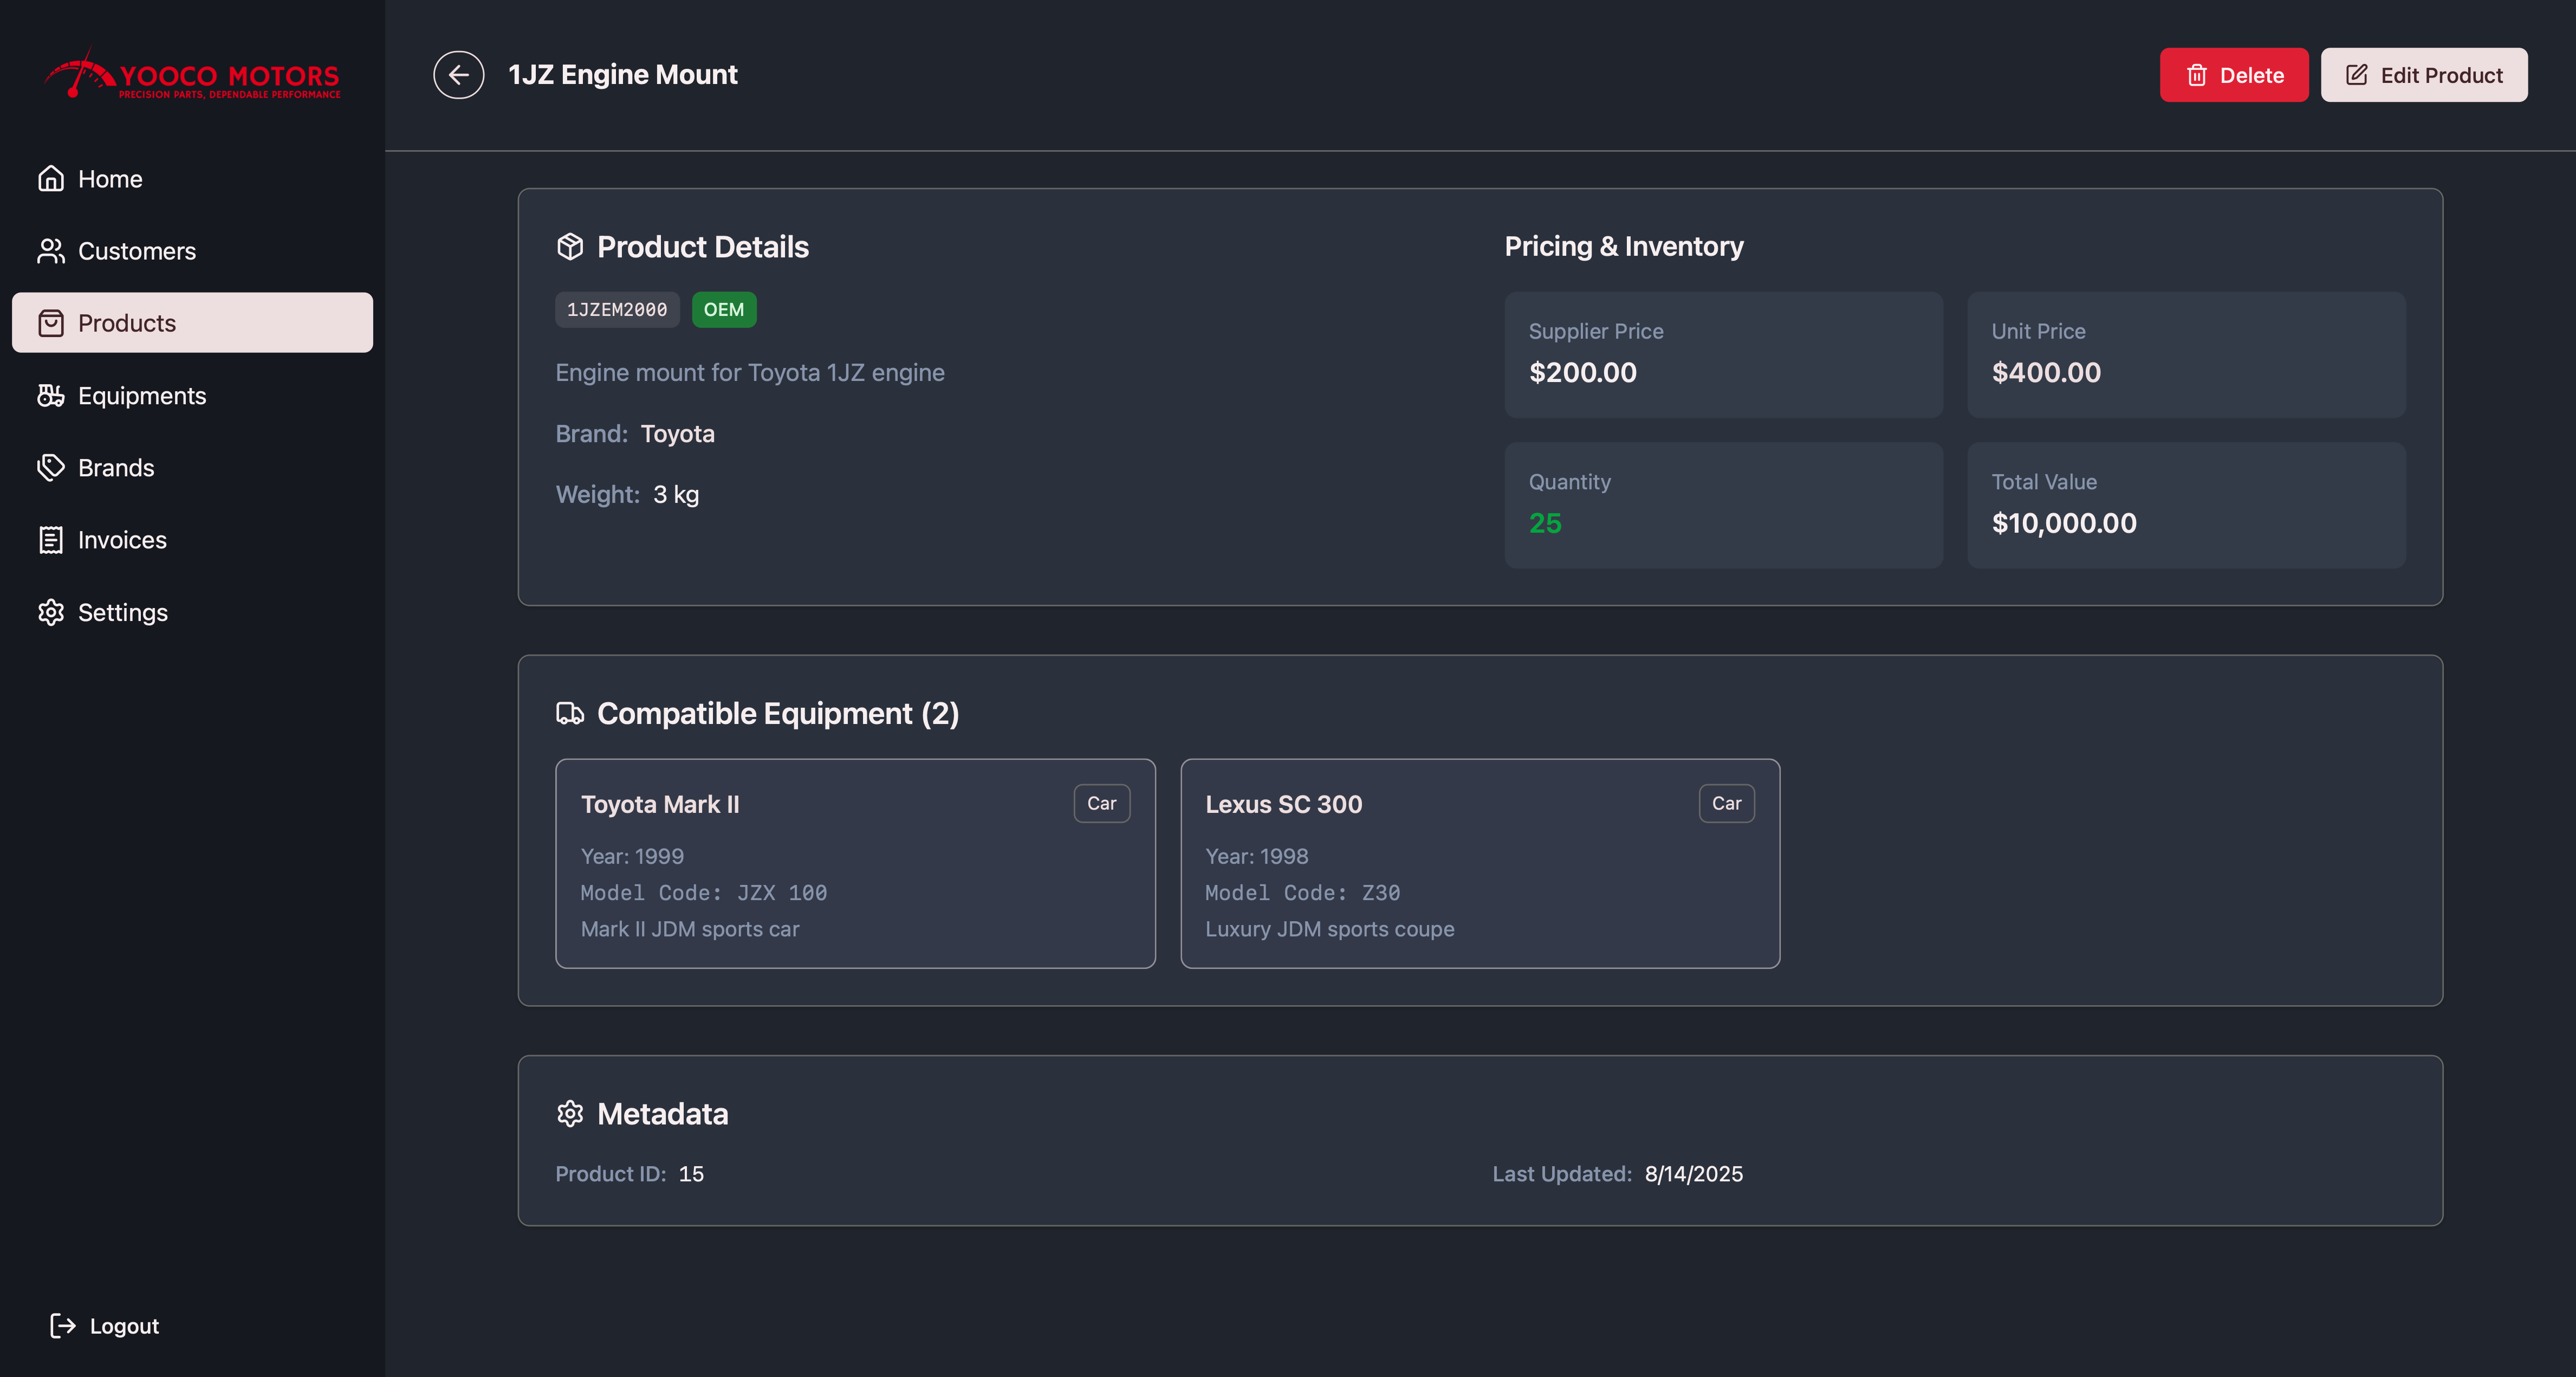Screen dimensions: 2576x1377
Task: Click the Settings gear icon in sidebar
Action: (51, 612)
